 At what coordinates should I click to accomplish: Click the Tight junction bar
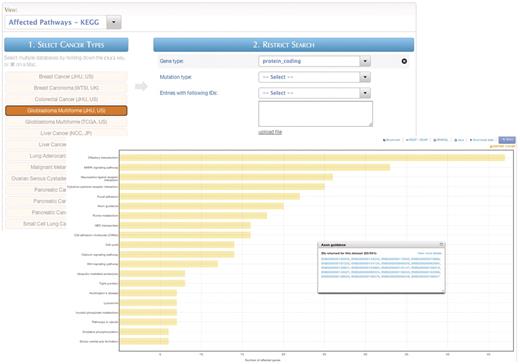pyautogui.click(x=153, y=284)
